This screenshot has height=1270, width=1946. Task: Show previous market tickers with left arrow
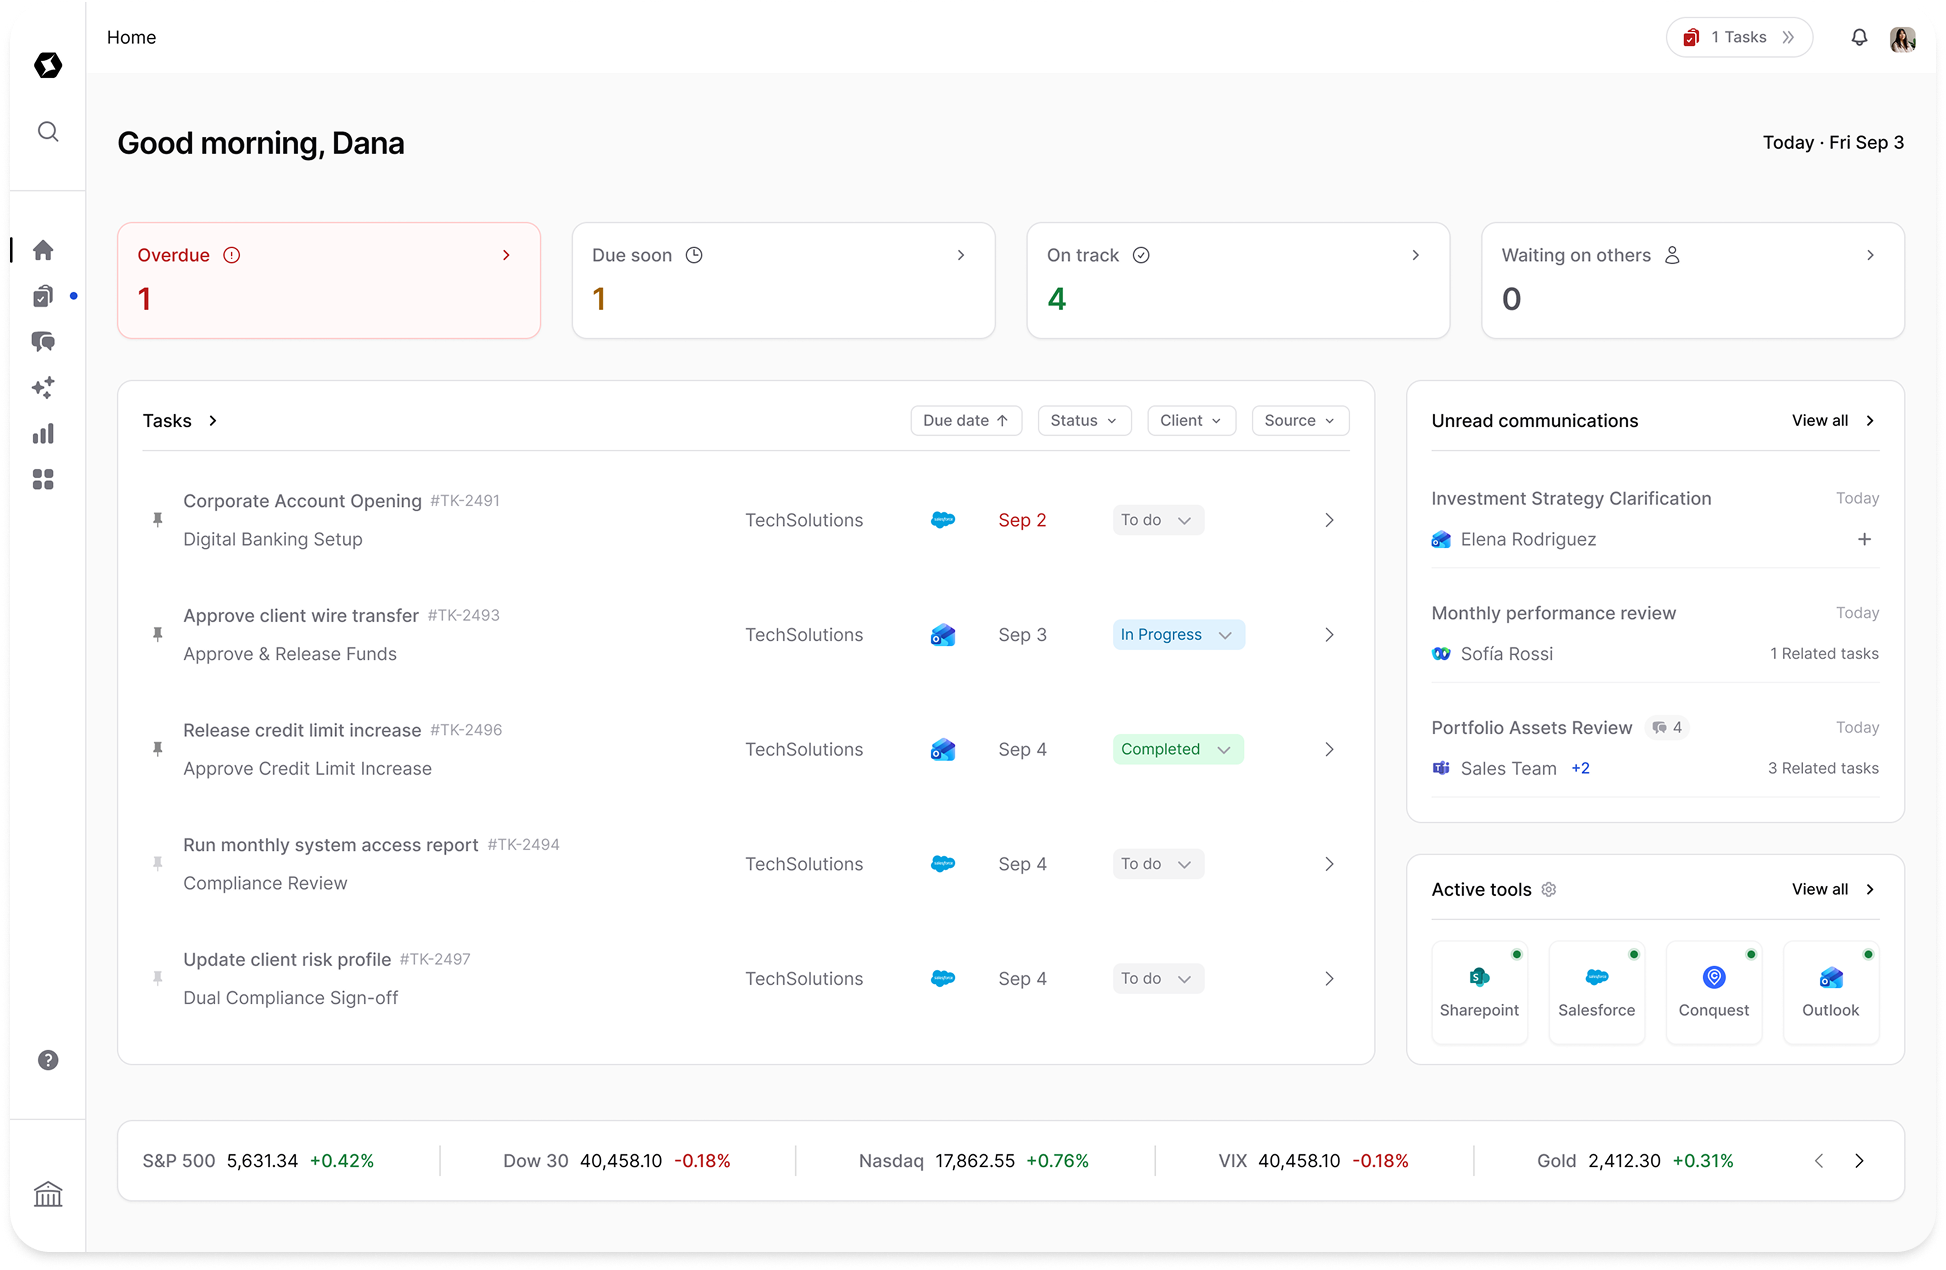pos(1819,1161)
